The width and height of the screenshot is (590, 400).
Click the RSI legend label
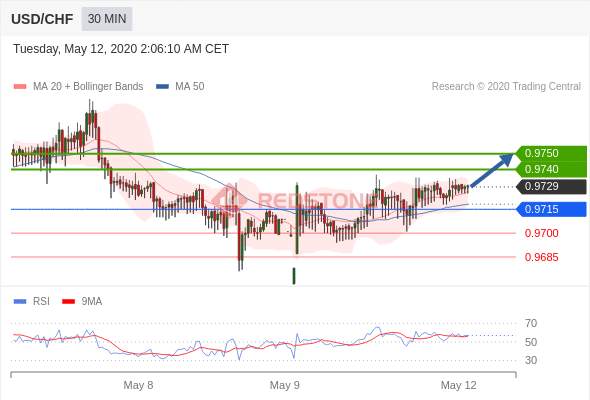[41, 301]
